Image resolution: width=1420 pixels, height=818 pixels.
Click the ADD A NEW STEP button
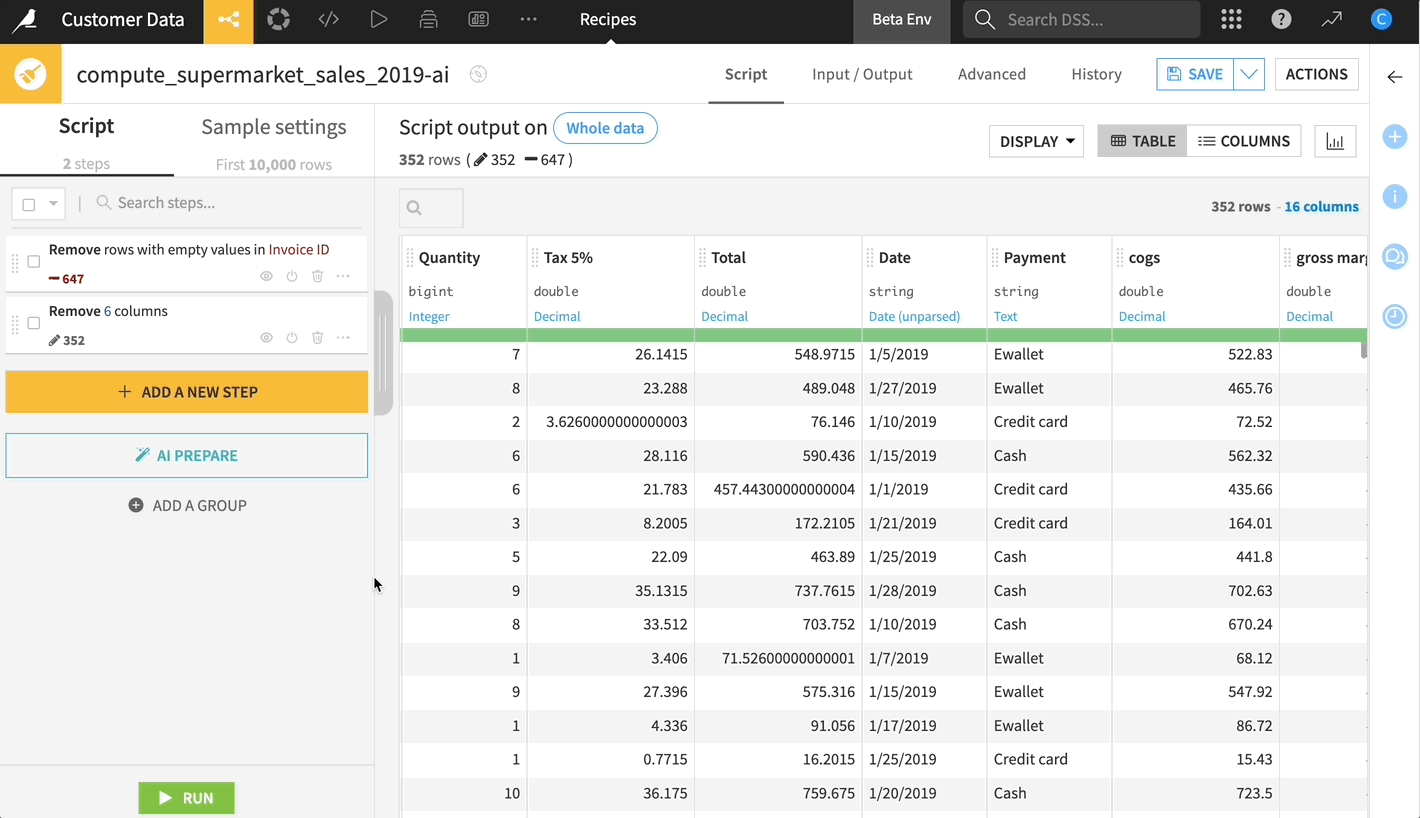[x=187, y=392]
